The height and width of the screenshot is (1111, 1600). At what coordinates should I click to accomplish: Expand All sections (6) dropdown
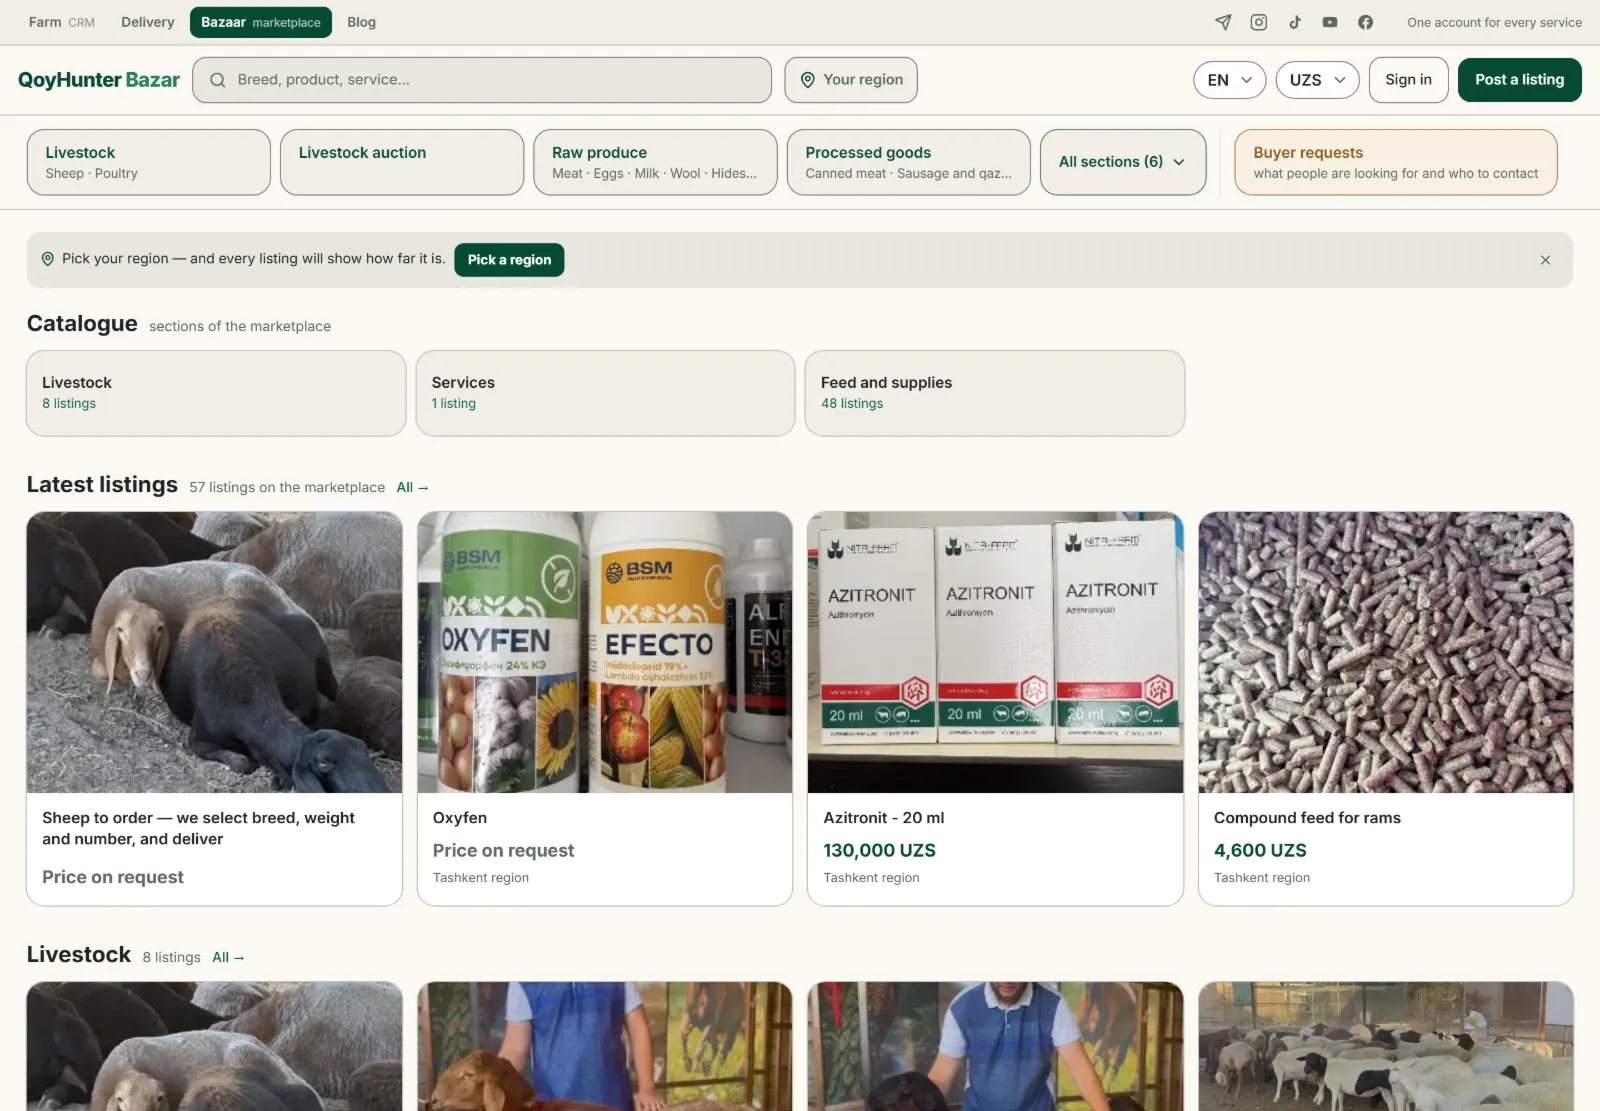1123,162
